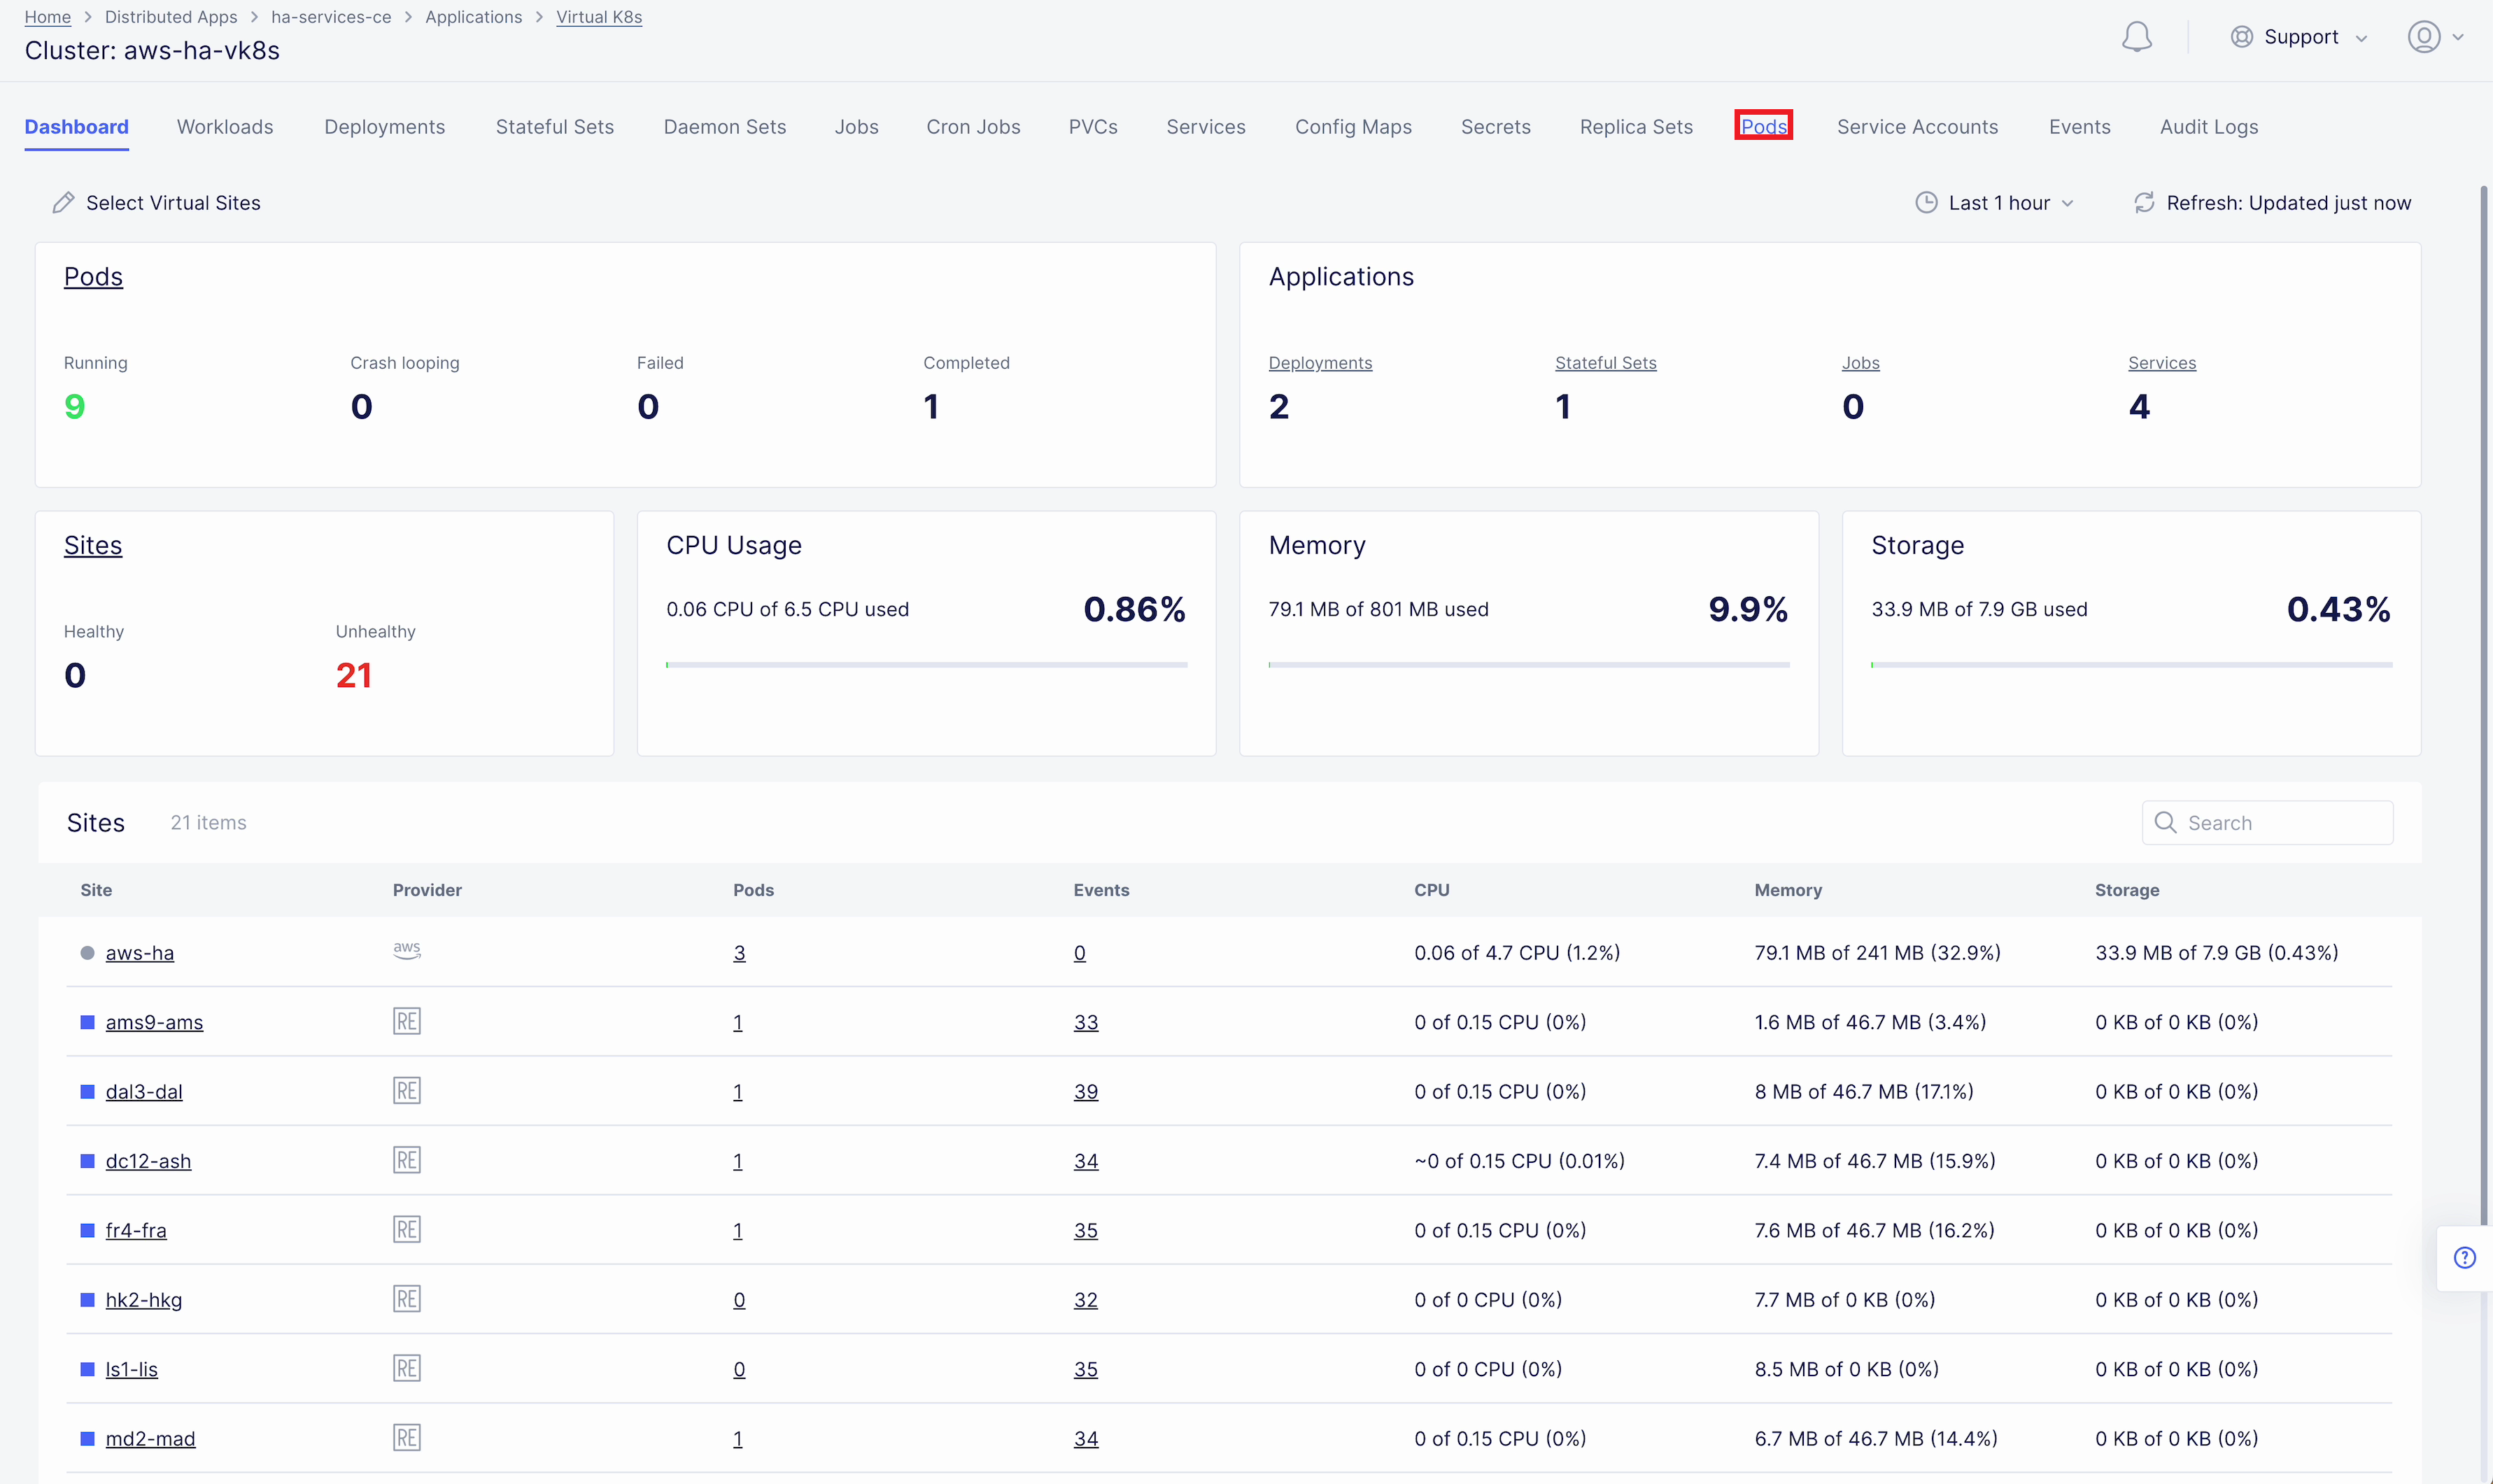The image size is (2493, 1484).
Task: Click the notification bell icon
Action: (x=2136, y=37)
